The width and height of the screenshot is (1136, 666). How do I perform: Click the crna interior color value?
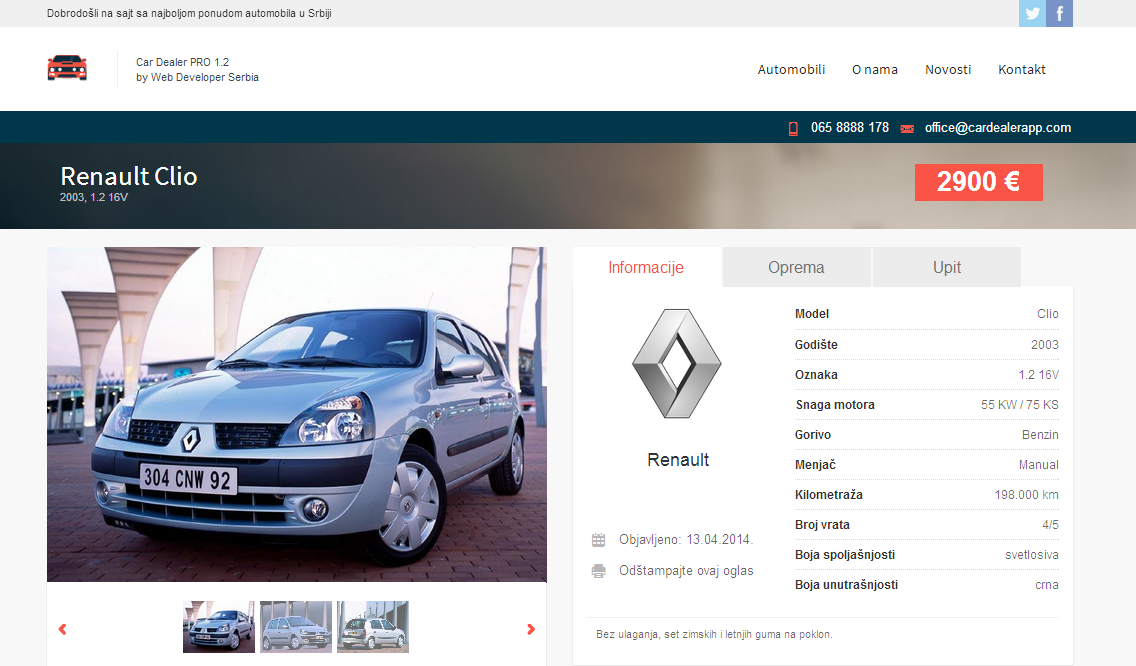pyautogui.click(x=1047, y=585)
